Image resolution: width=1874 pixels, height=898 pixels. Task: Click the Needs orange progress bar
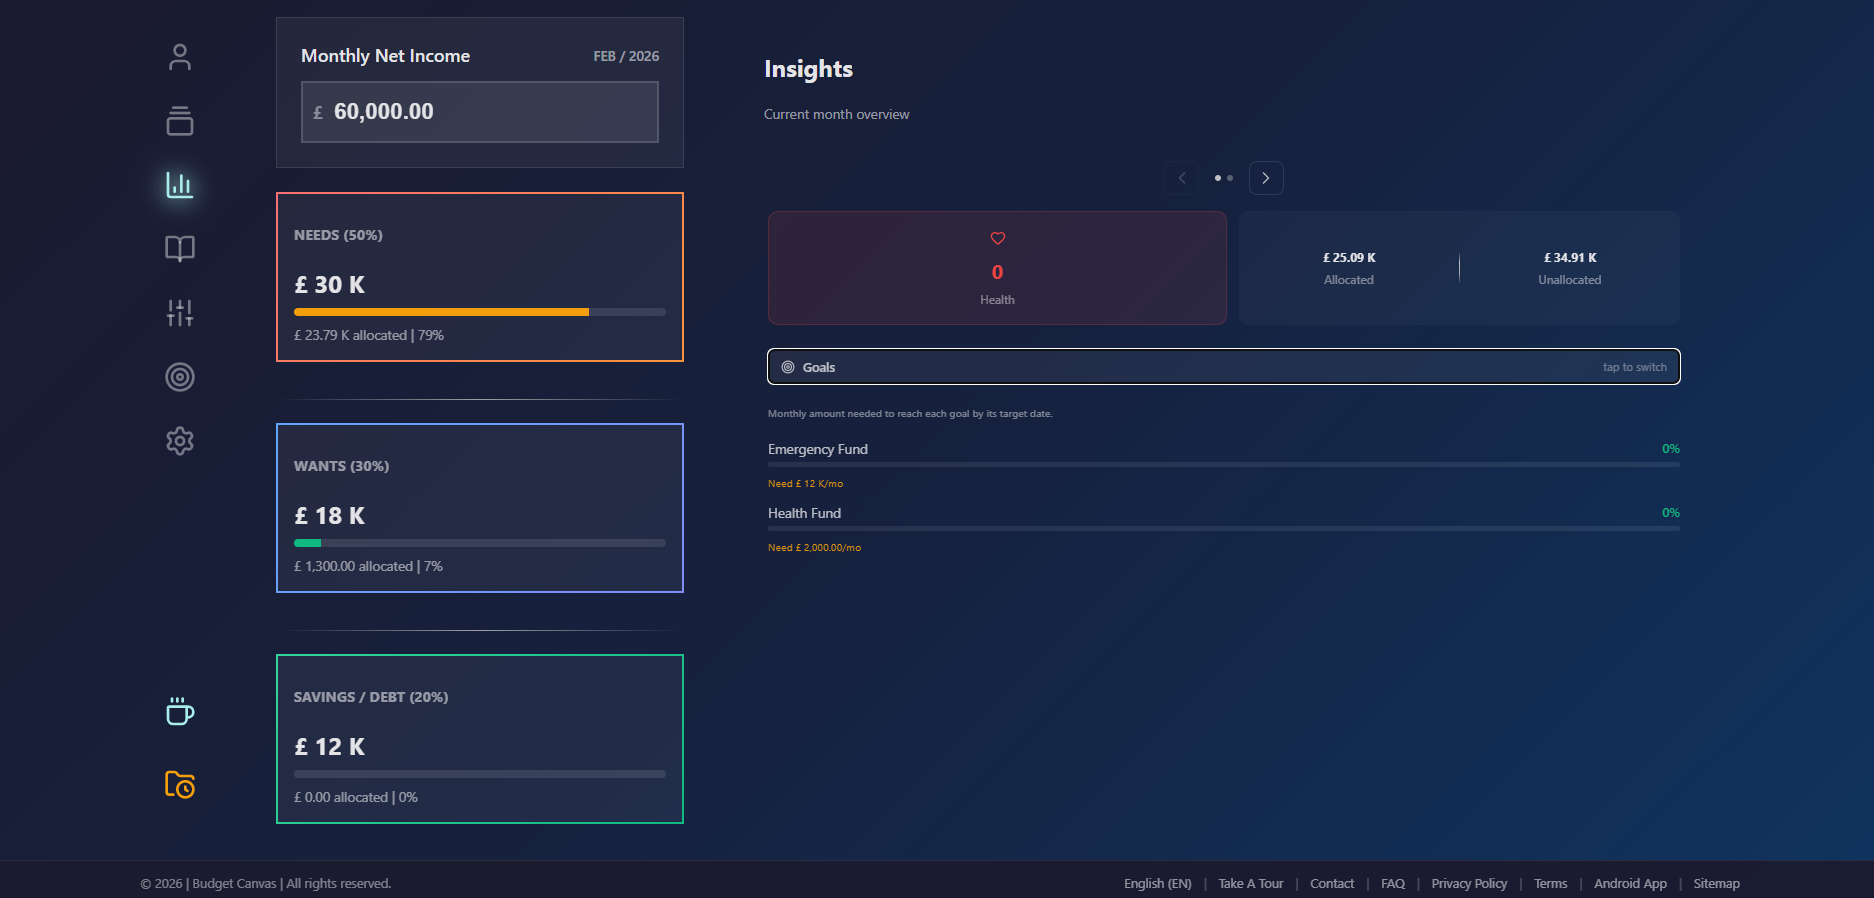click(x=480, y=312)
